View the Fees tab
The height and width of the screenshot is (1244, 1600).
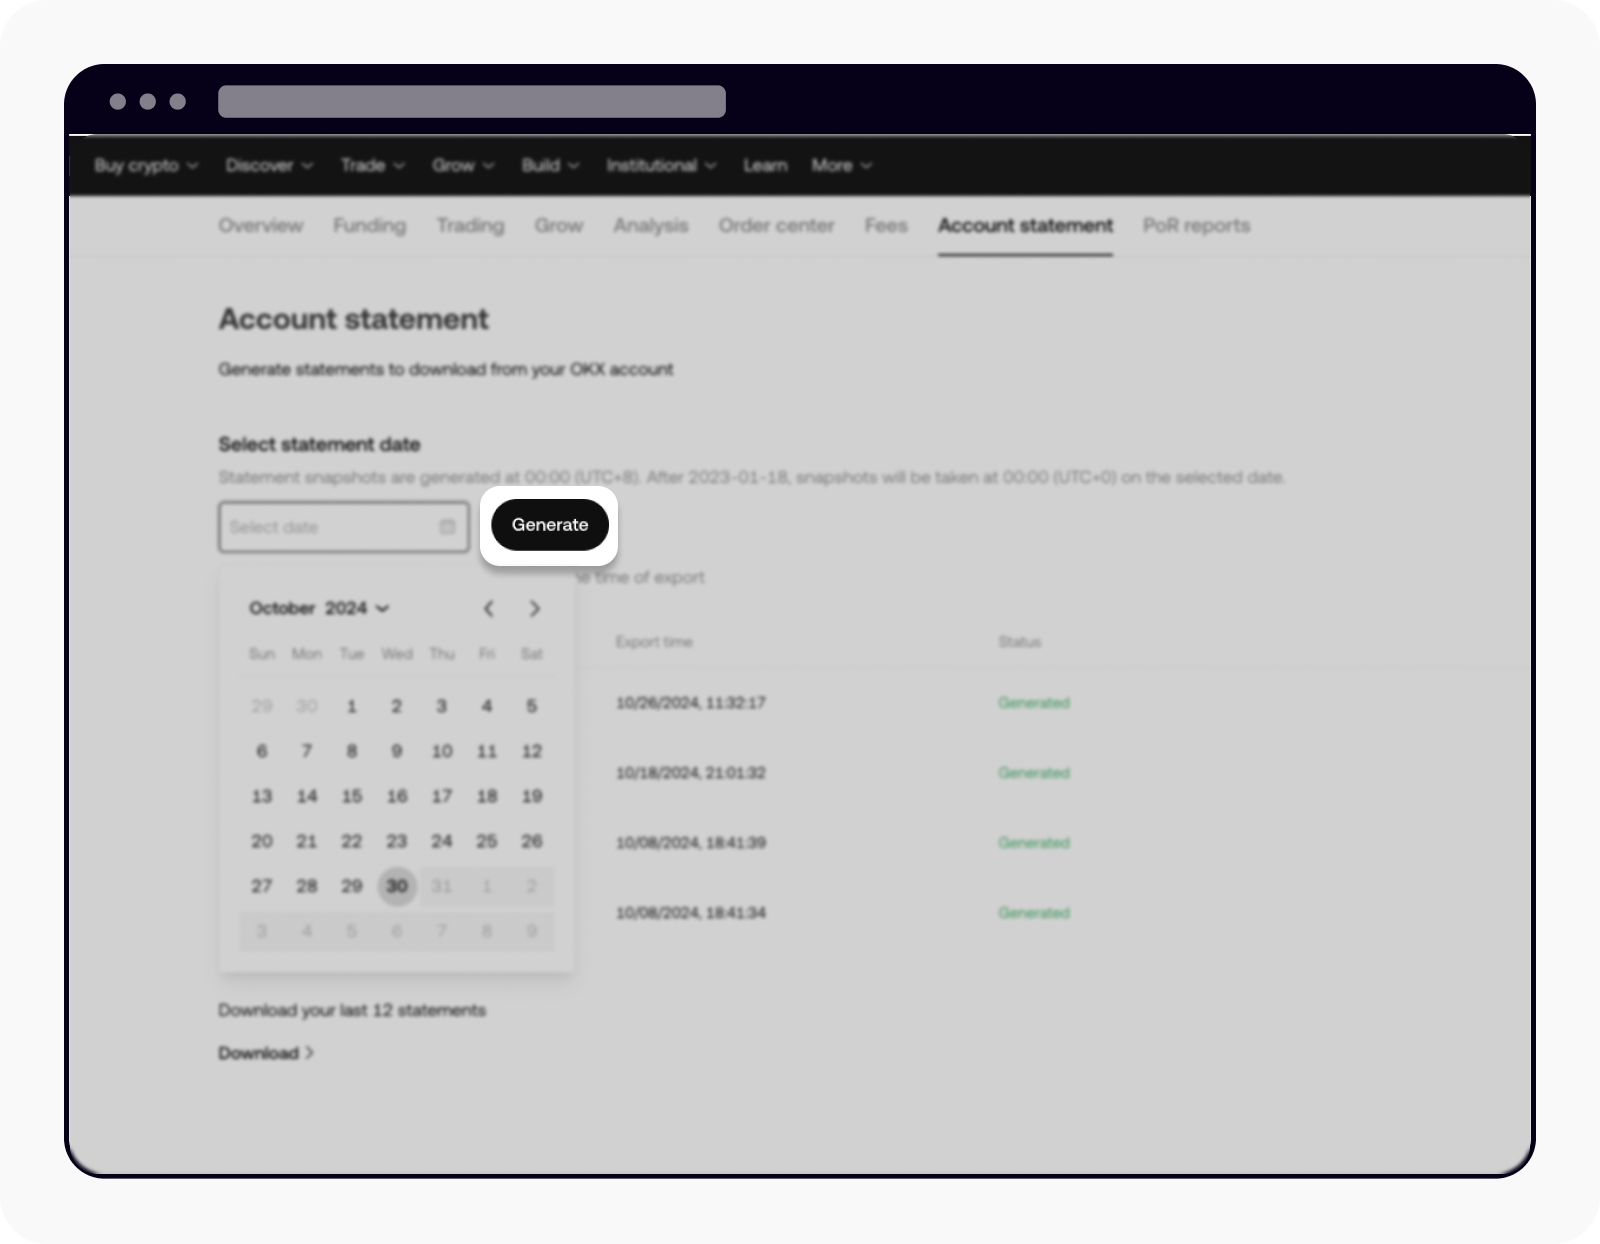point(886,226)
